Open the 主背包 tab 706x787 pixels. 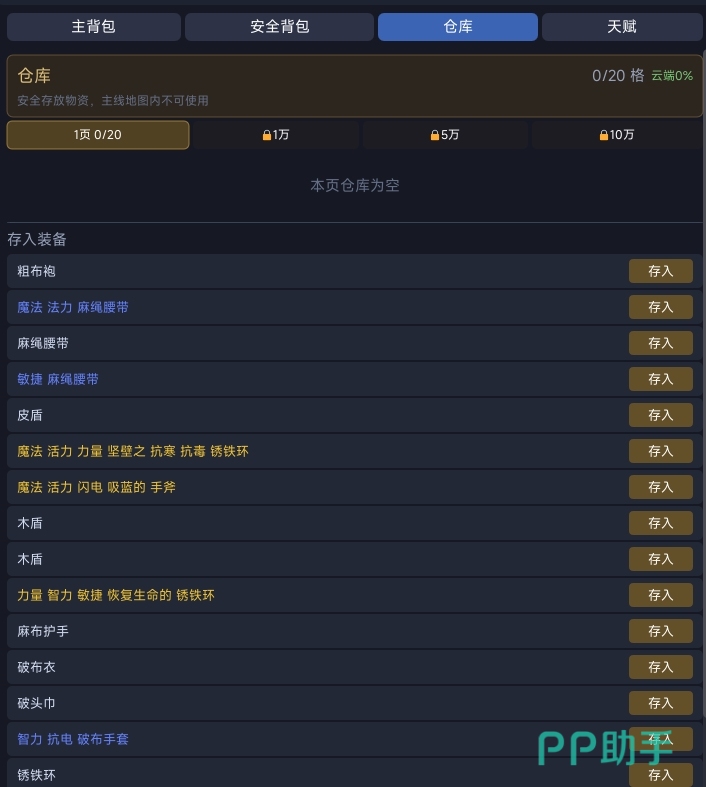pos(93,27)
